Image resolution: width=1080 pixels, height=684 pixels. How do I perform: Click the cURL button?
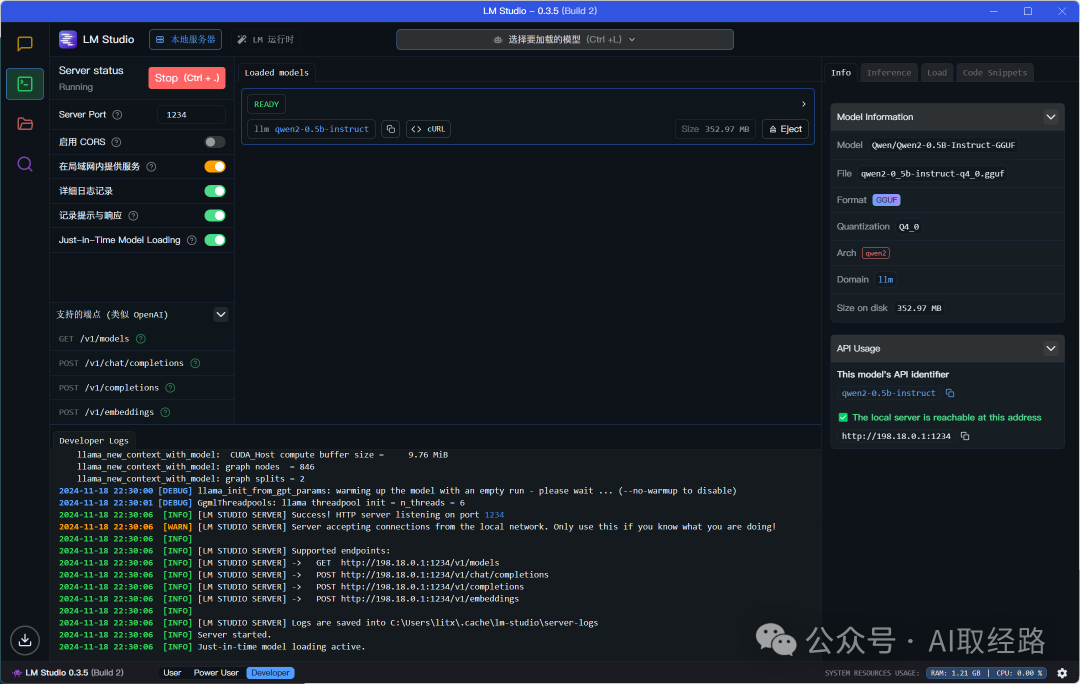[x=428, y=129]
